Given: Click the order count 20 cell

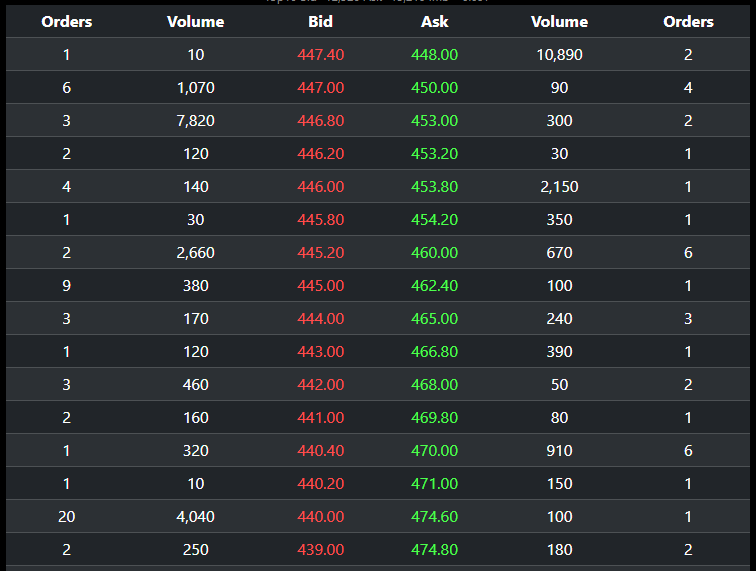Looking at the screenshot, I should tap(67, 516).
